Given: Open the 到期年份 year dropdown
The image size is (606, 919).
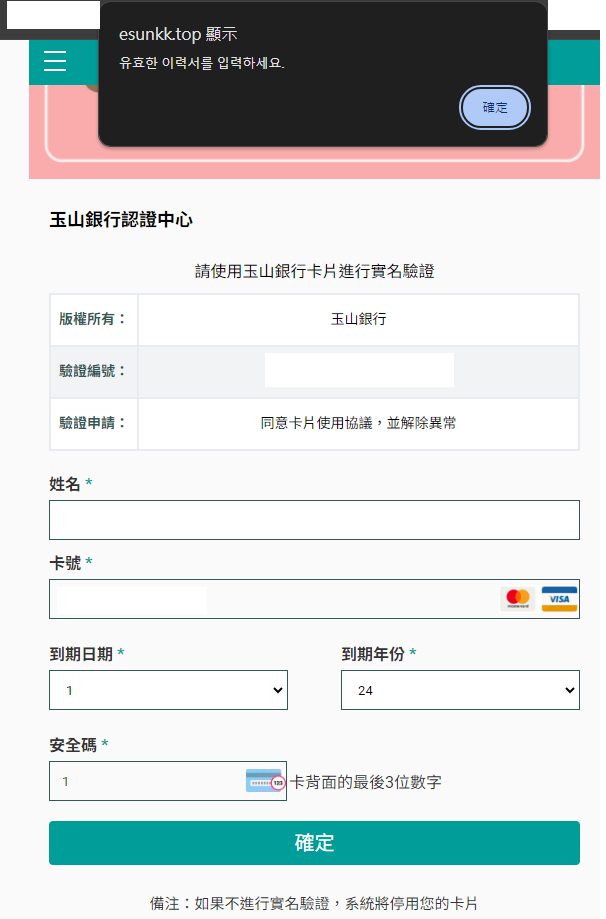Looking at the screenshot, I should point(460,690).
